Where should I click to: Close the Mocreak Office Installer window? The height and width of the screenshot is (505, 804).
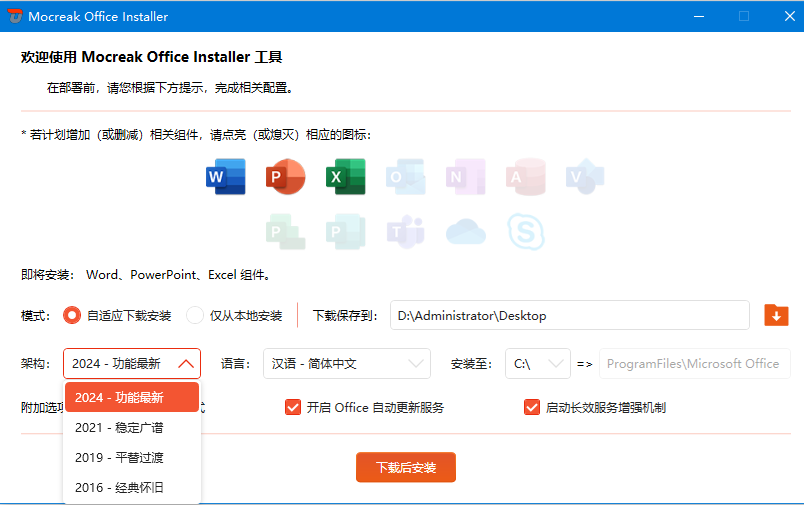click(x=789, y=16)
